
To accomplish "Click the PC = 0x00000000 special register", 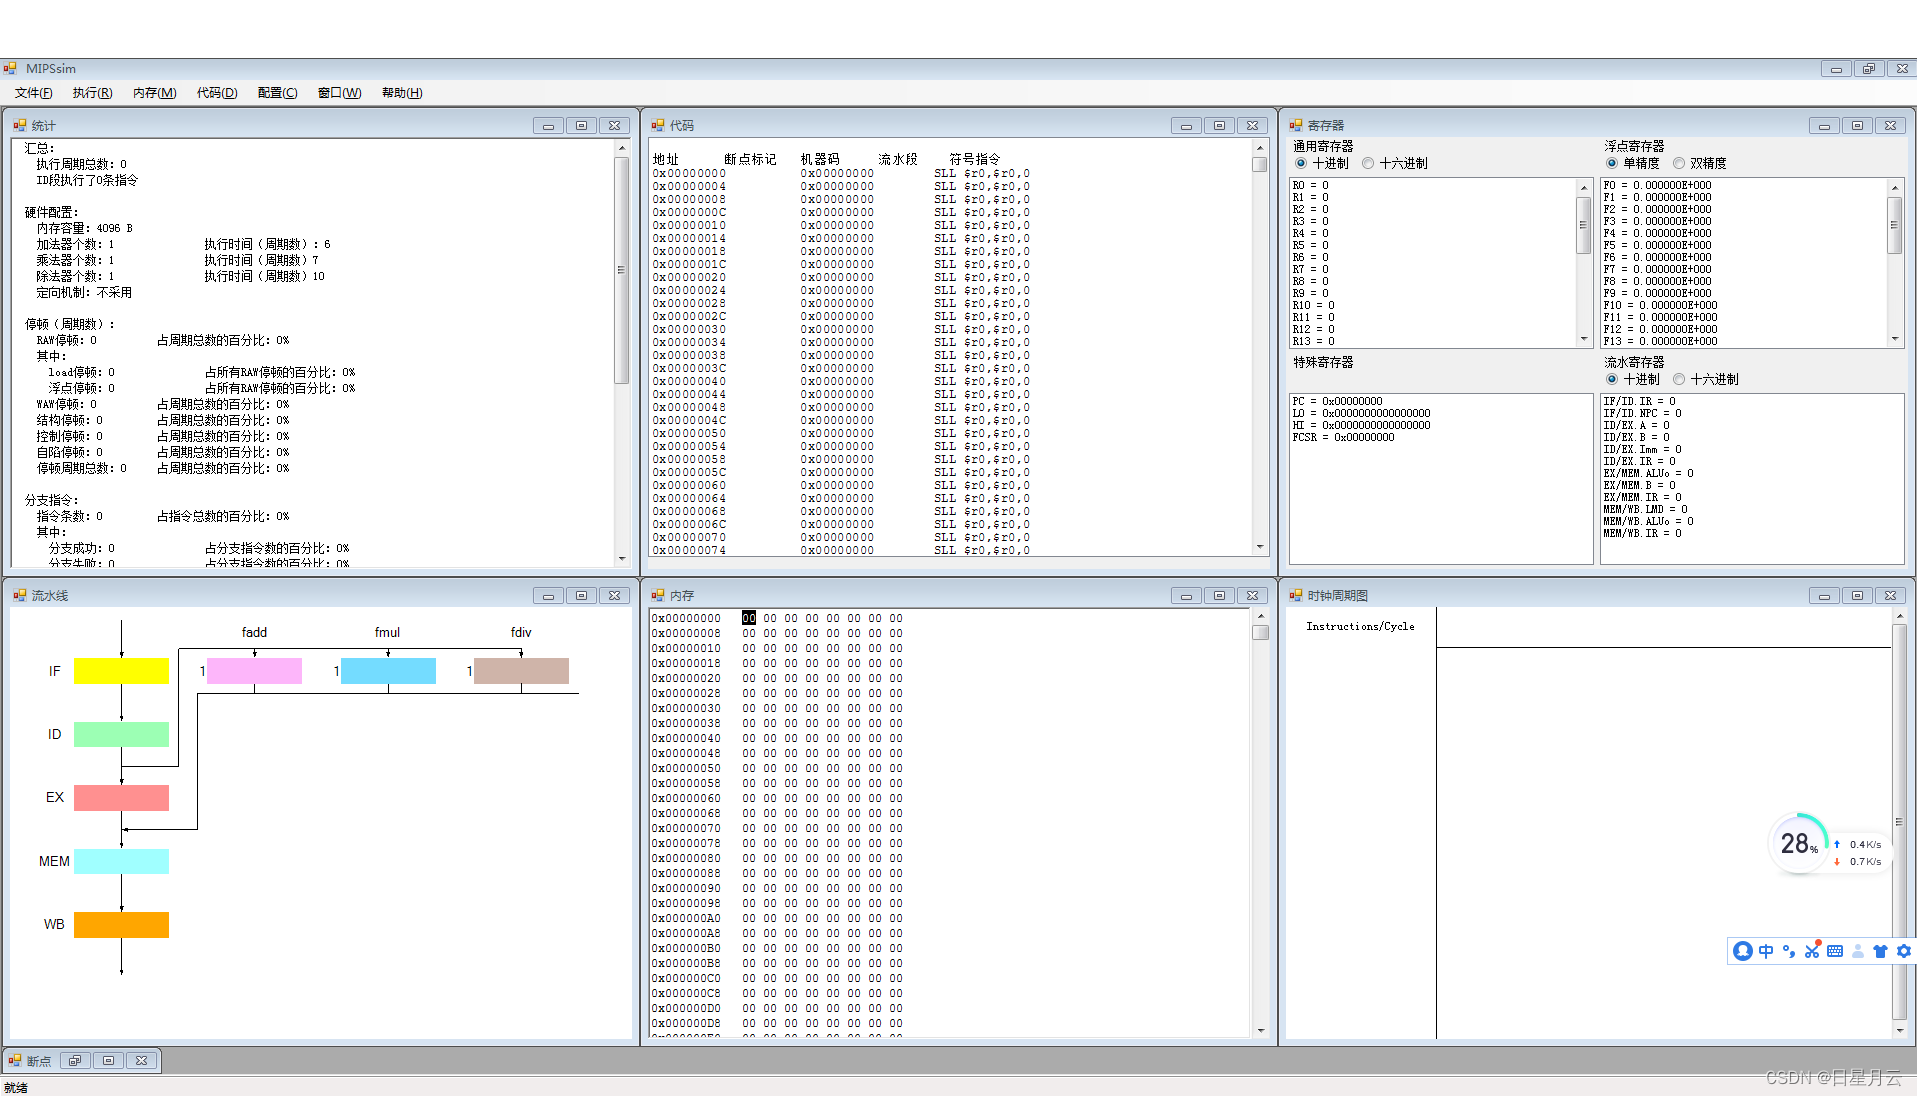I will tap(1337, 402).
